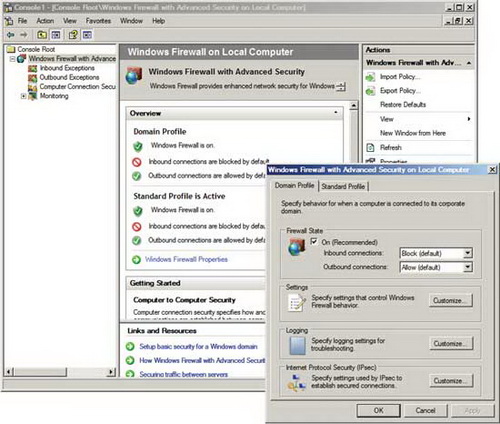Click the tree pane horizontal scrollbar
The image size is (500, 424).
pos(61,372)
